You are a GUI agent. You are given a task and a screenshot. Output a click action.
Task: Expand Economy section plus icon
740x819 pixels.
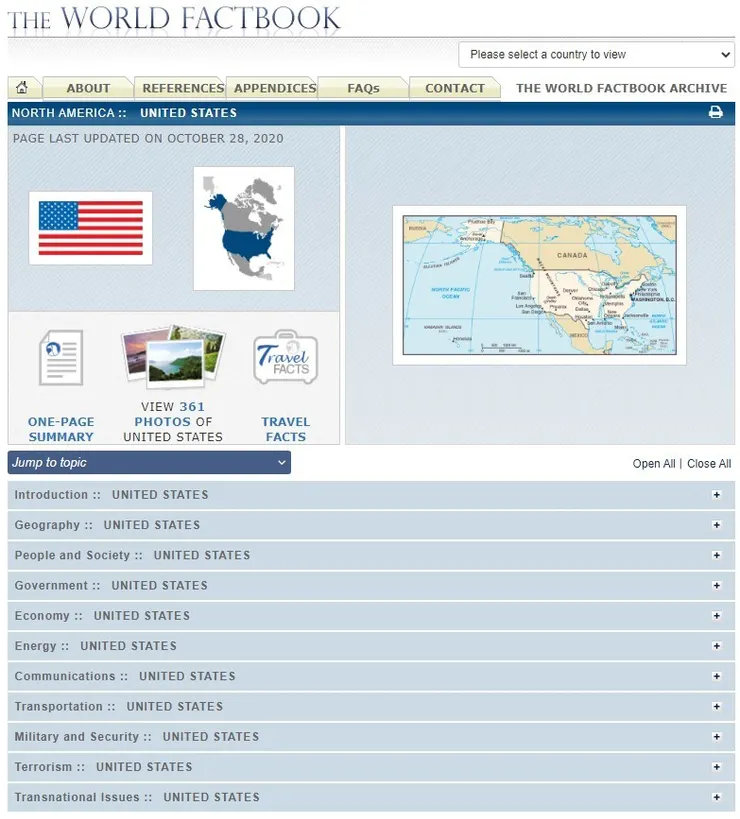coord(716,616)
